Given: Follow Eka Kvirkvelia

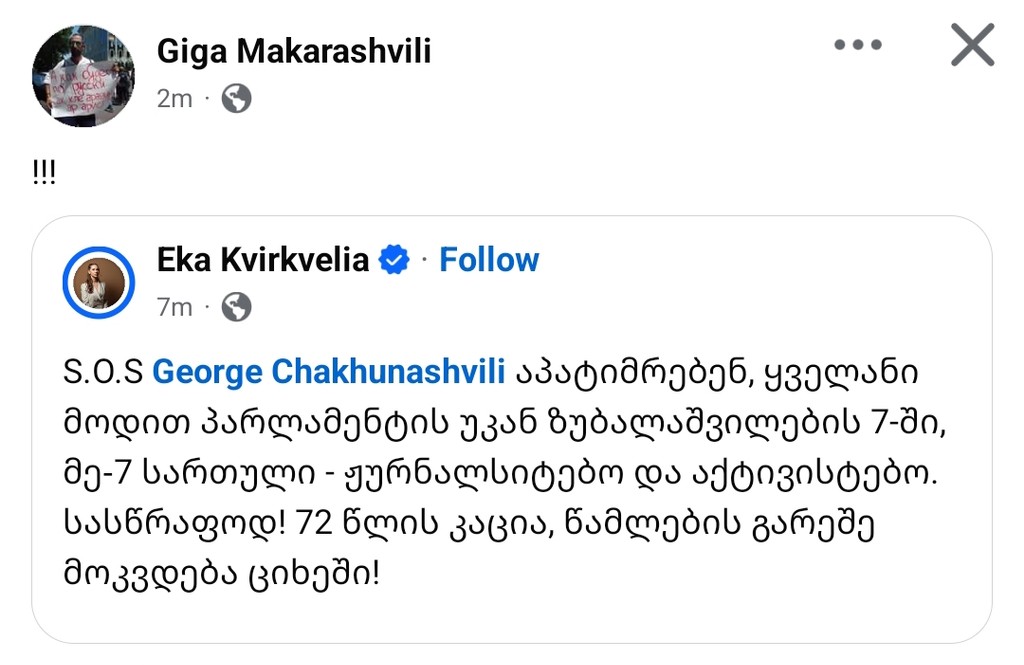Looking at the screenshot, I should click(x=489, y=260).
